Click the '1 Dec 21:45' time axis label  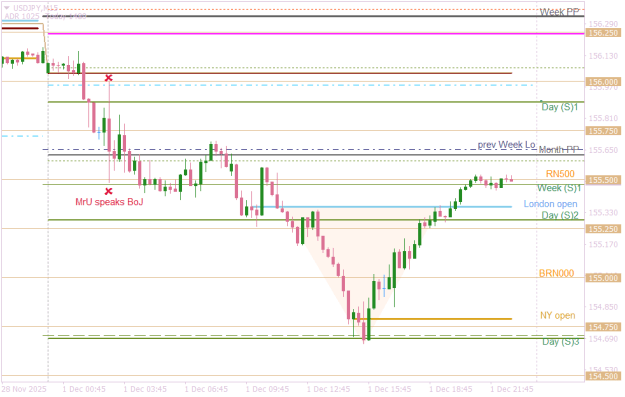512,389
